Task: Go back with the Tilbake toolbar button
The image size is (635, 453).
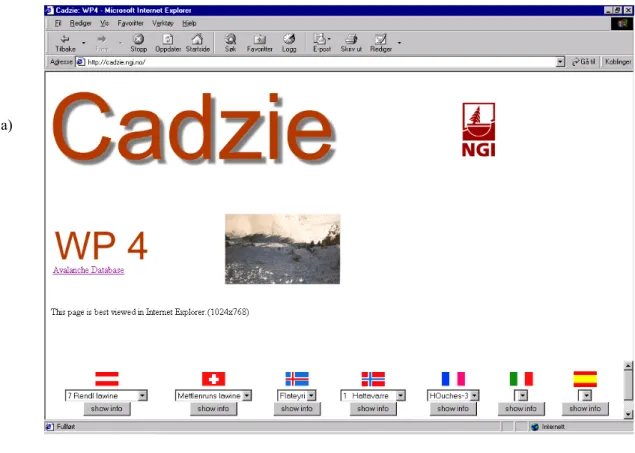Action: [65, 43]
